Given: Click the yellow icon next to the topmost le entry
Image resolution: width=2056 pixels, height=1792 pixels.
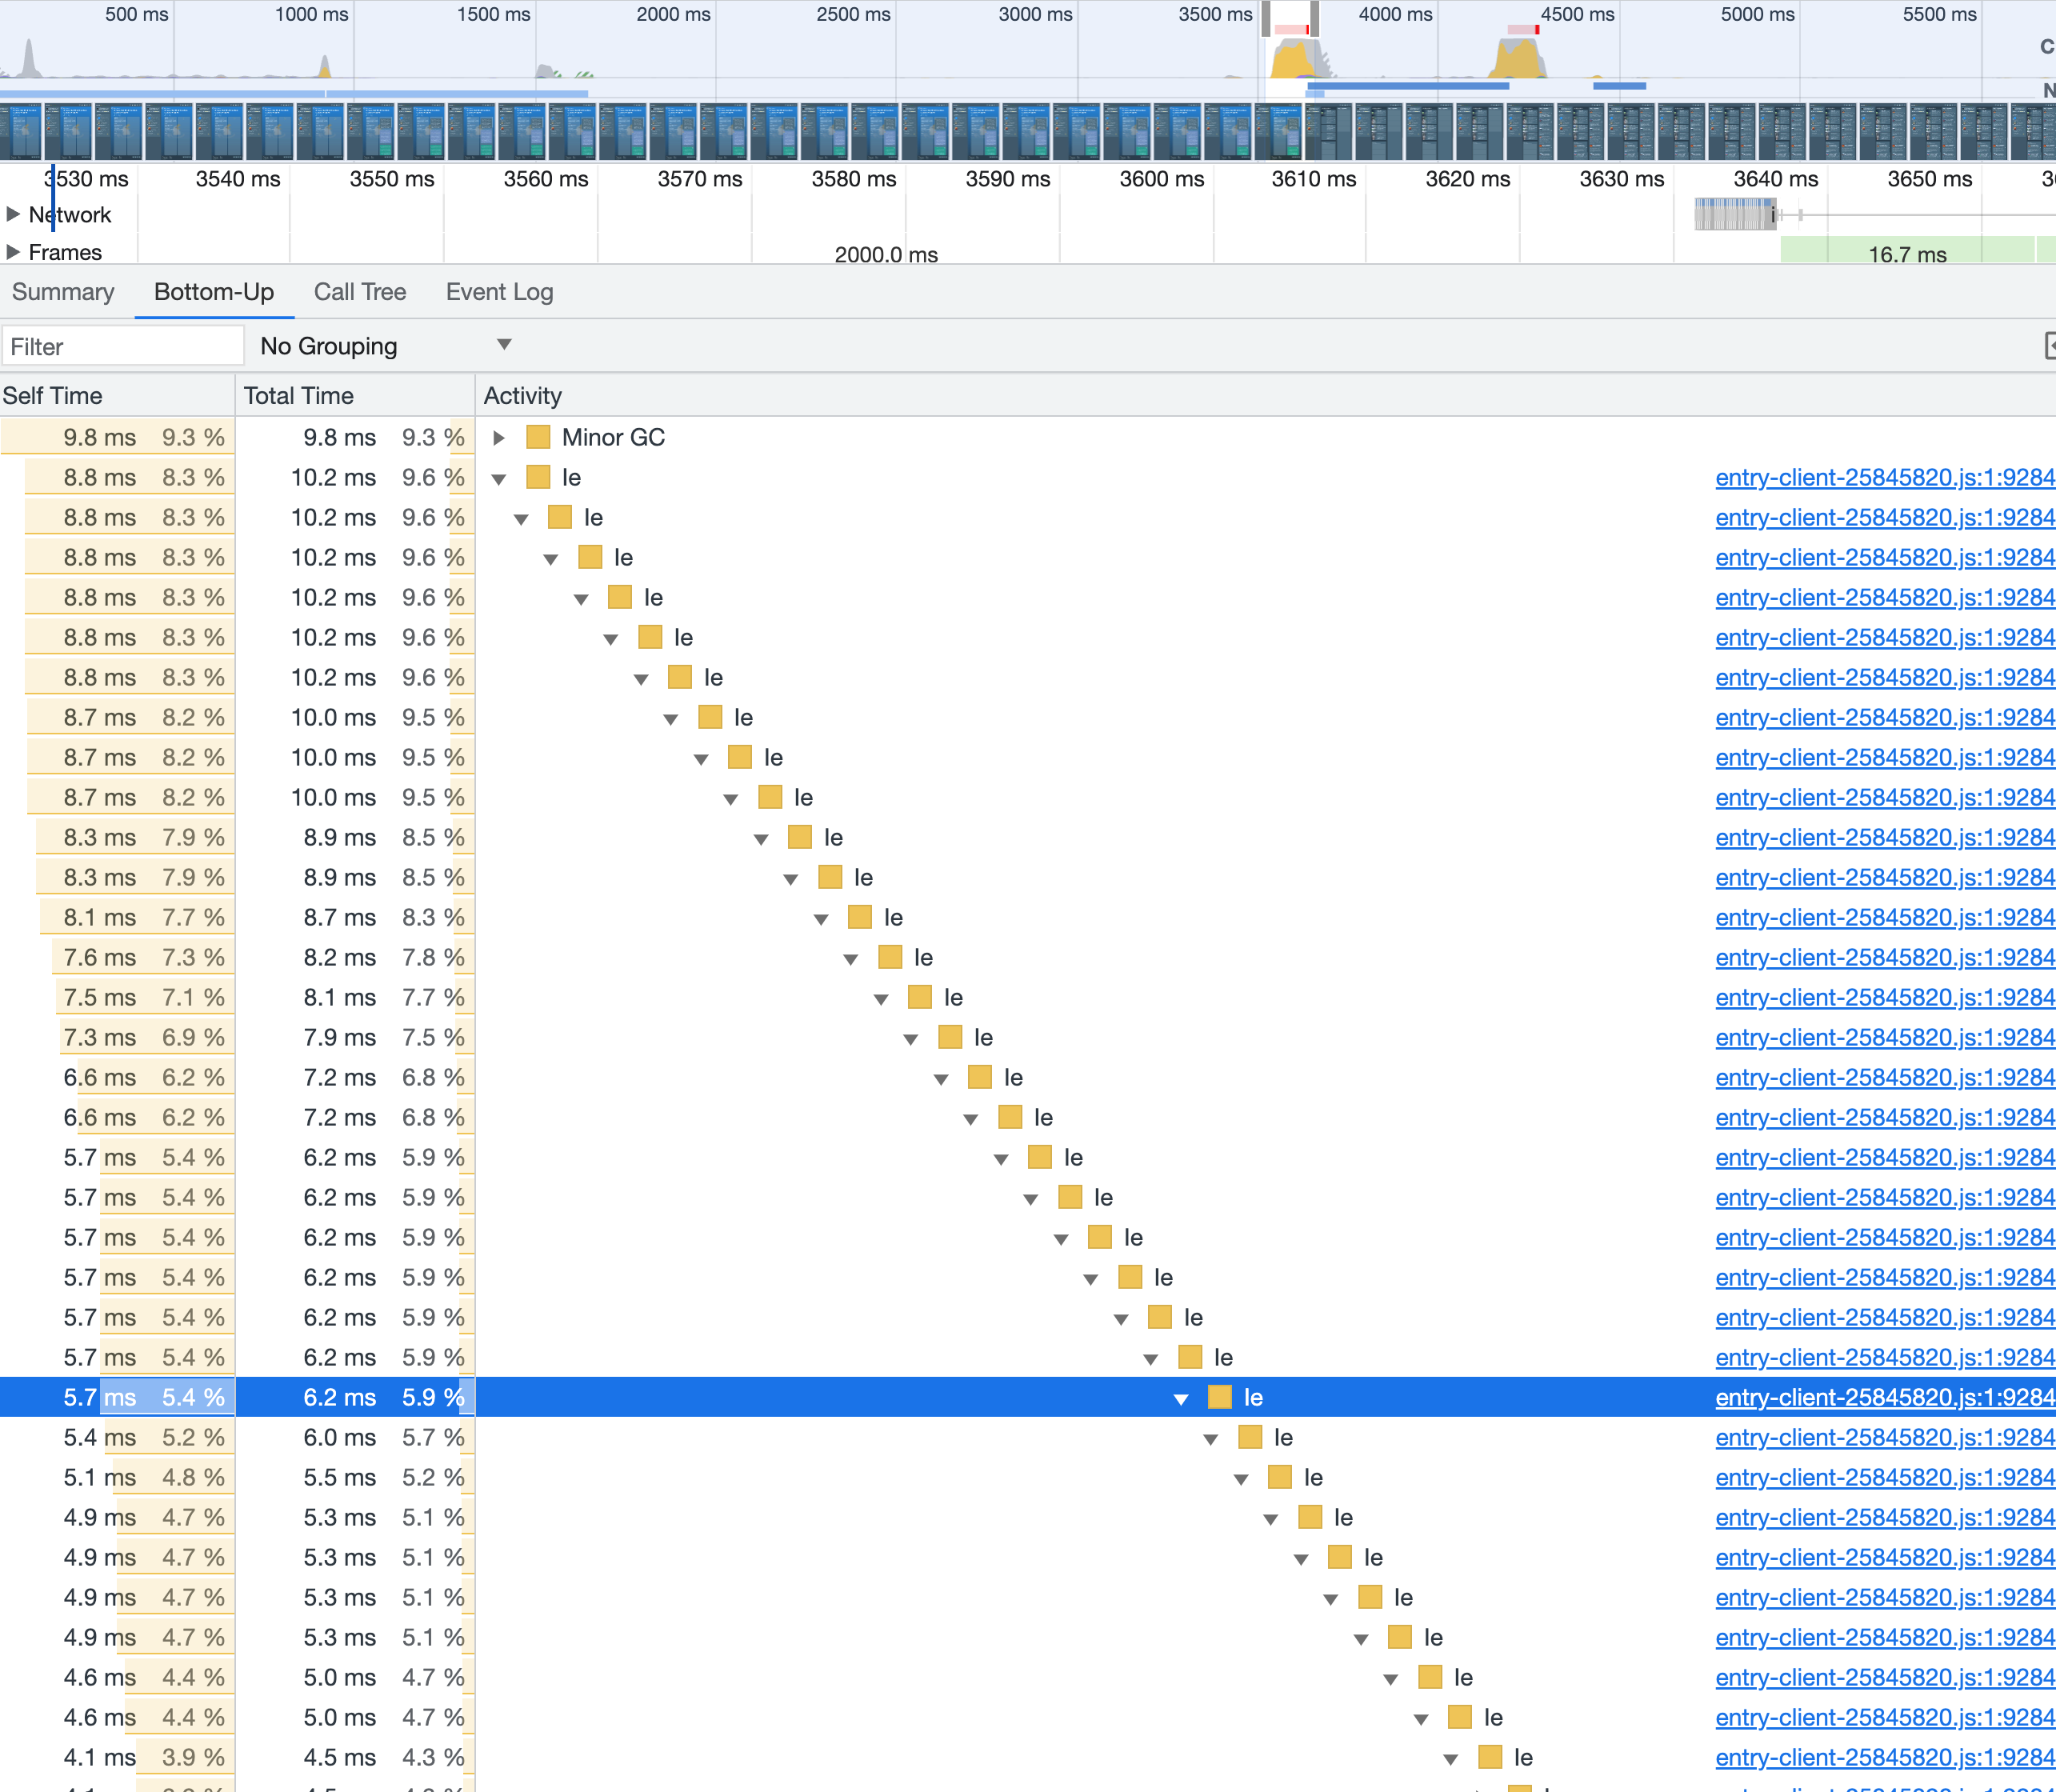Looking at the screenshot, I should click(x=539, y=477).
